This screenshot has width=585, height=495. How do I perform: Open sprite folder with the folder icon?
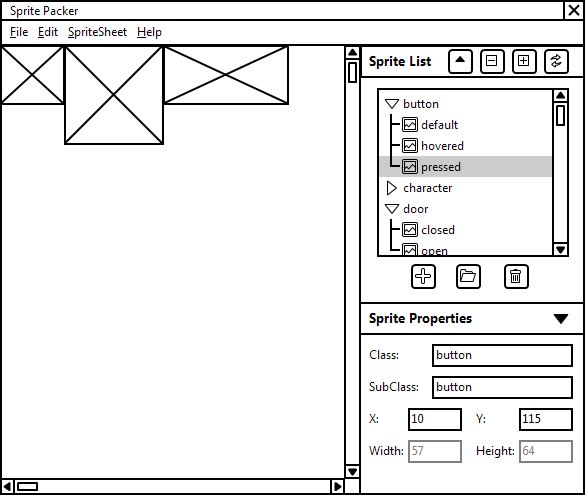pos(468,276)
